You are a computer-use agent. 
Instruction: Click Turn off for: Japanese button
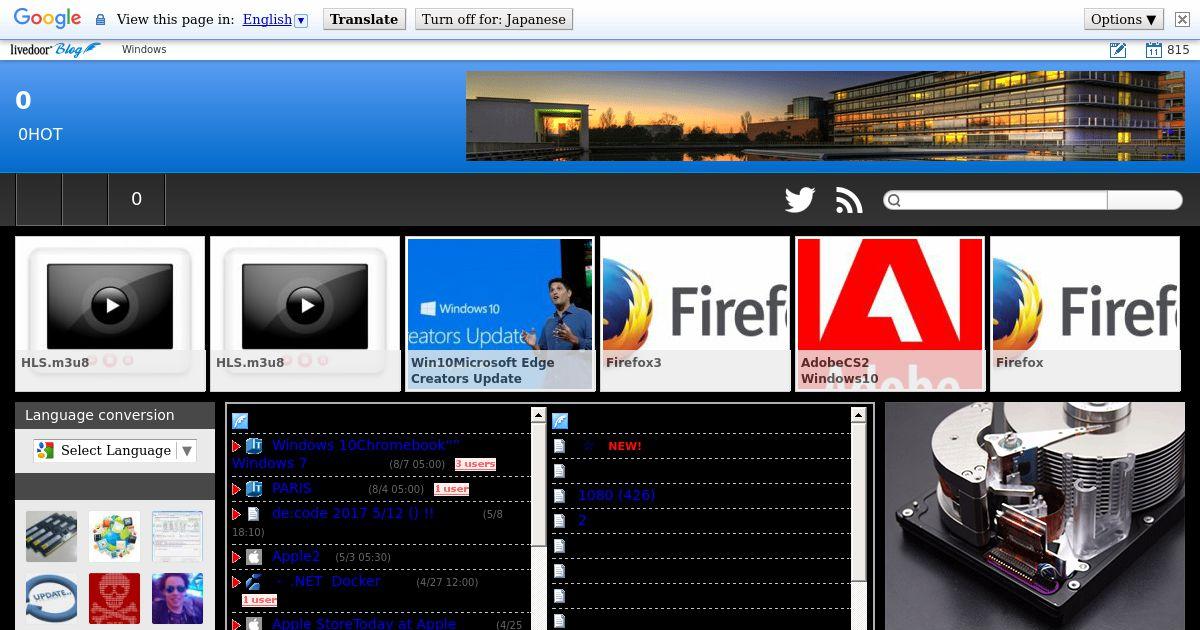pos(494,19)
